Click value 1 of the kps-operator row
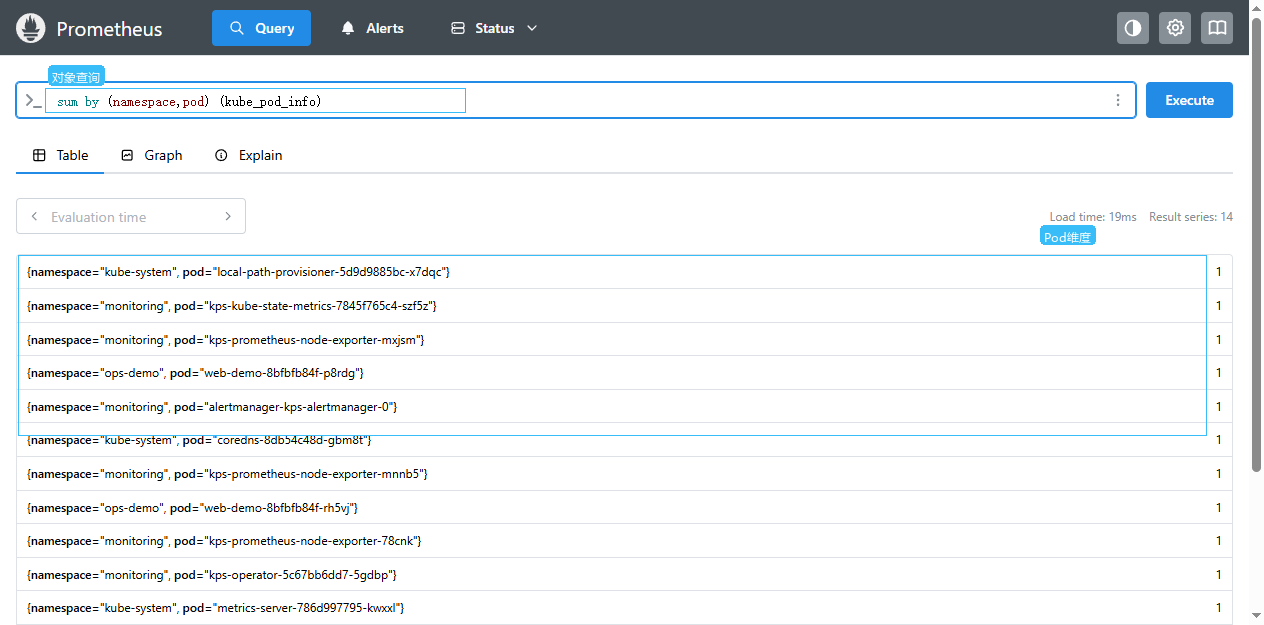 click(x=1219, y=575)
